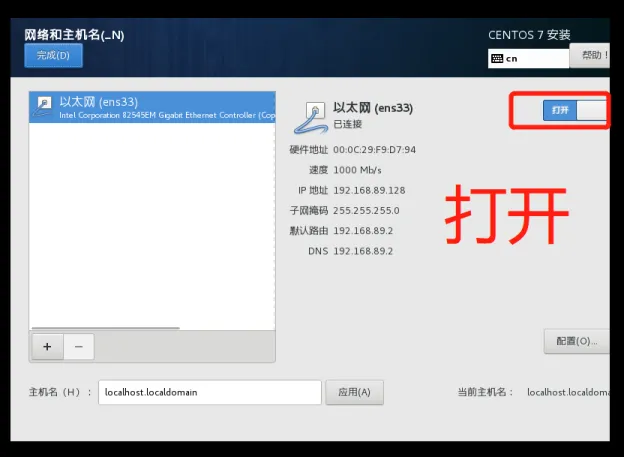Click the 网络和主机名(_N) page title
624x457 pixels.
tap(74, 35)
